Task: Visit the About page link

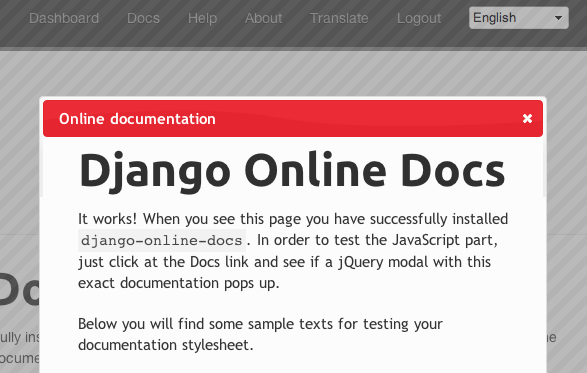Action: click(263, 18)
